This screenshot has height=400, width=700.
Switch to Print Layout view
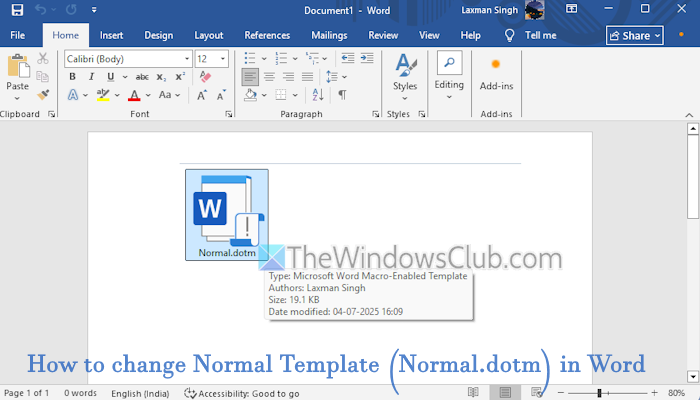coord(505,393)
